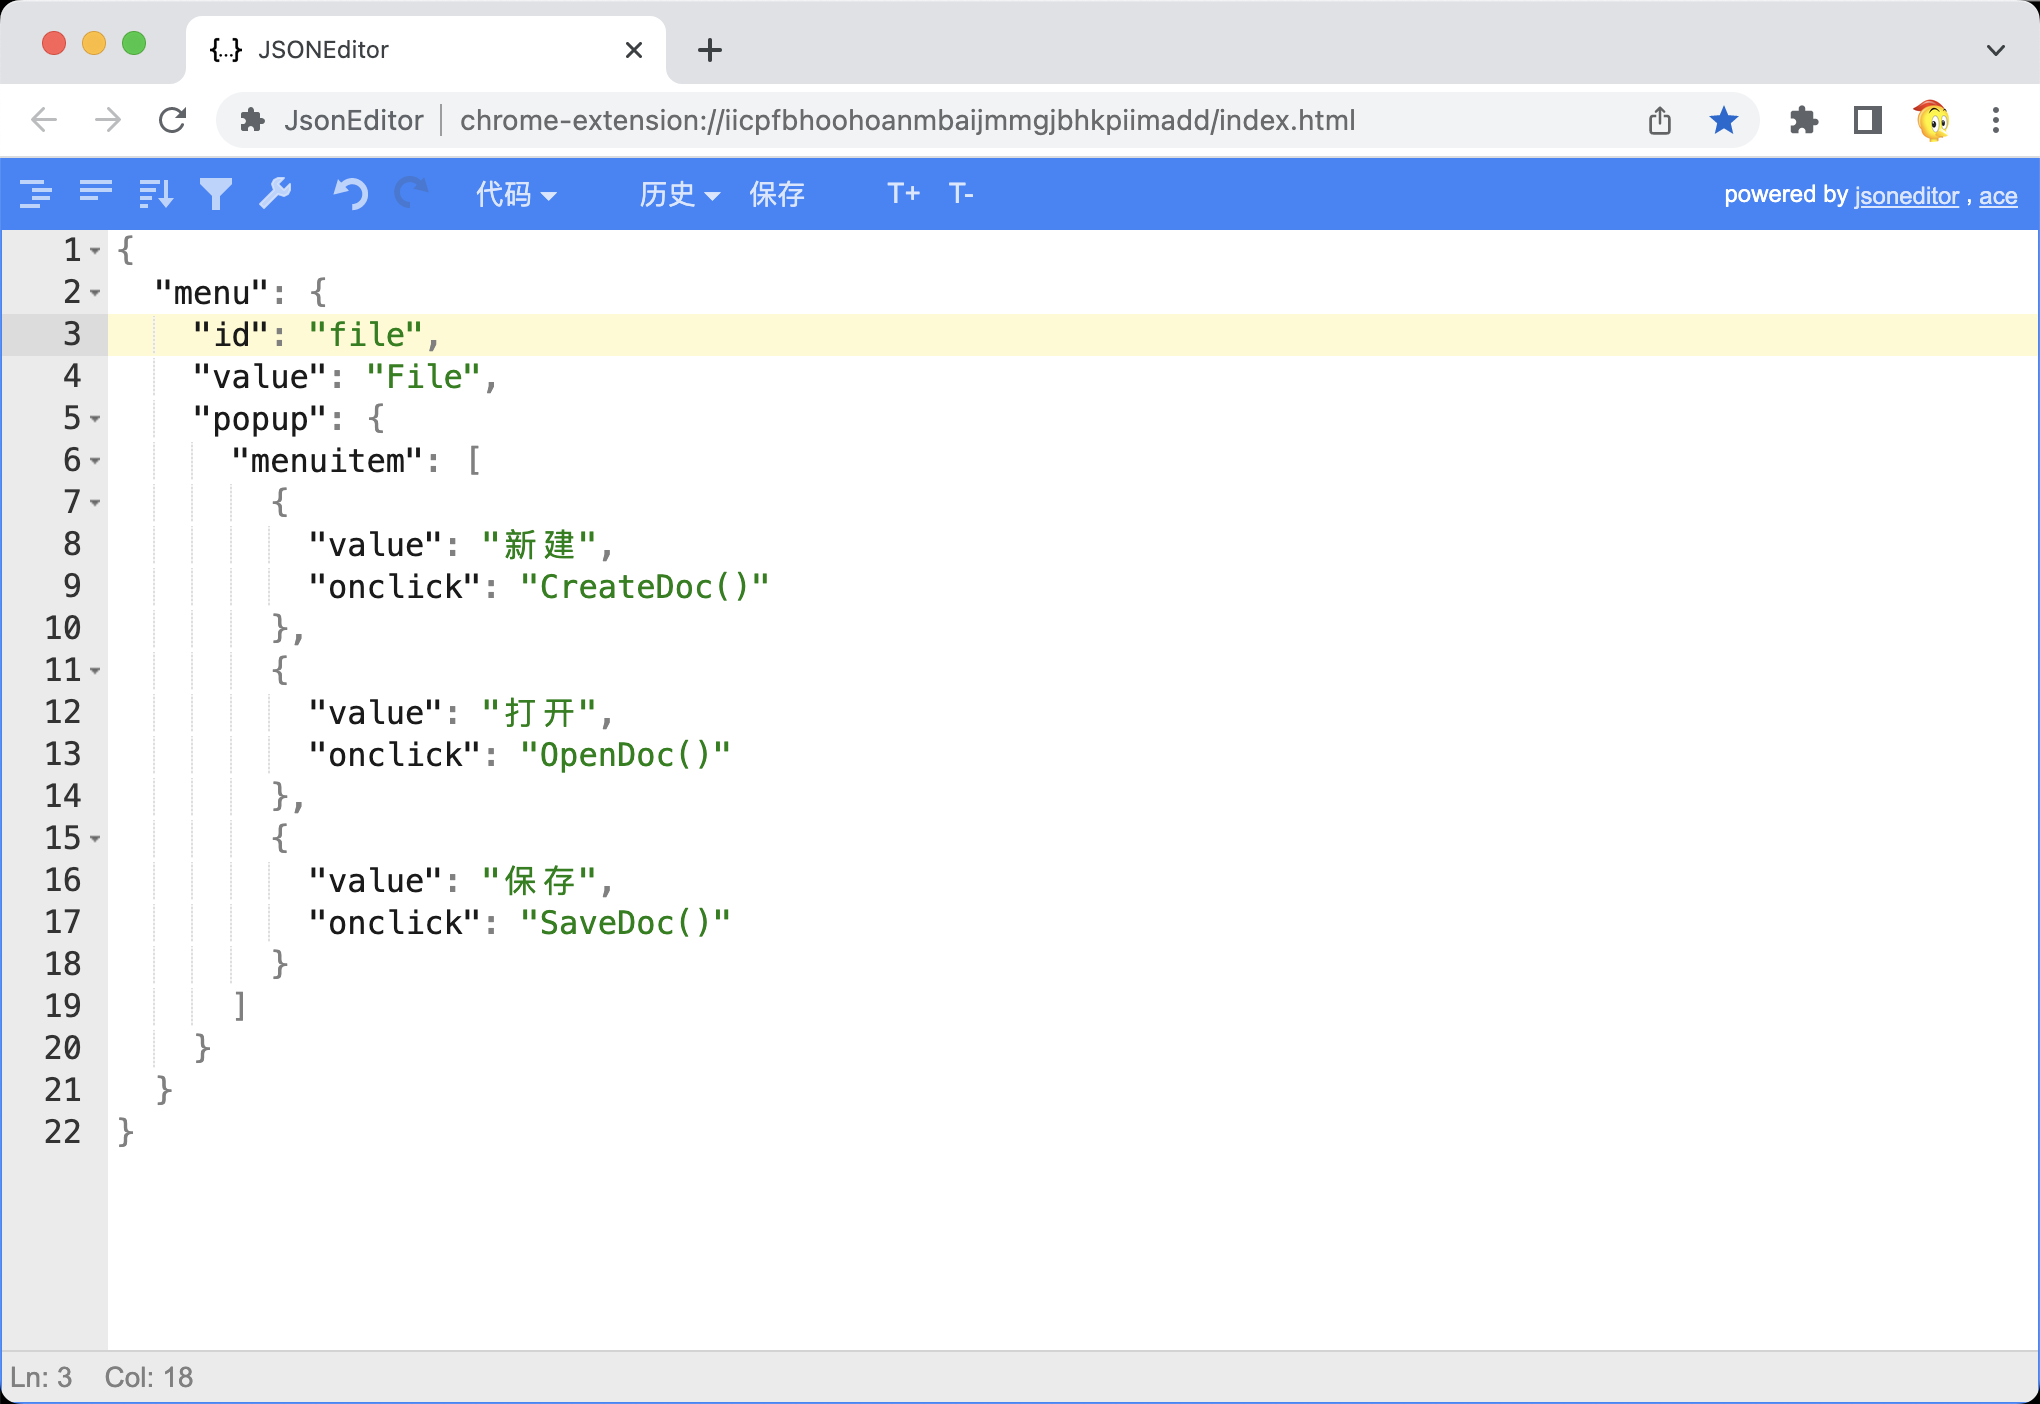Click the sort contents icon
Screen dimensions: 2040x1404
pos(156,193)
